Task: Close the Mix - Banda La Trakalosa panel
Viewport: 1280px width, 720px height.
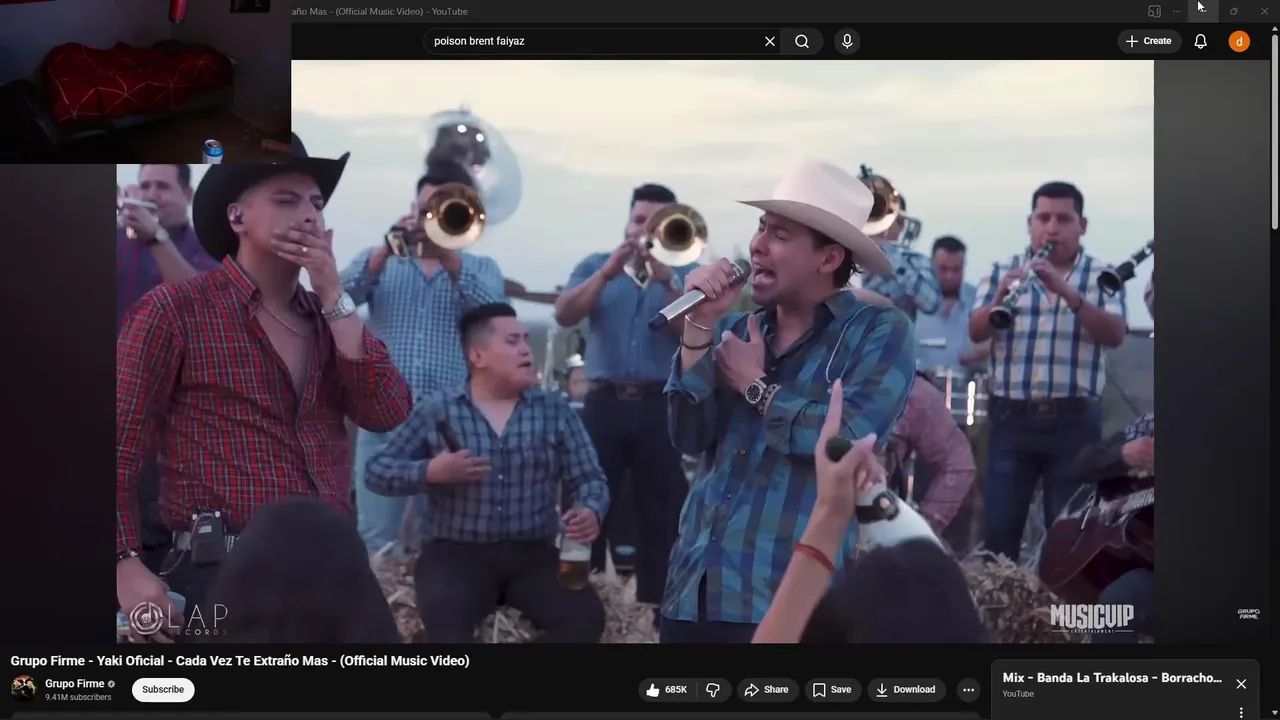Action: click(1241, 684)
